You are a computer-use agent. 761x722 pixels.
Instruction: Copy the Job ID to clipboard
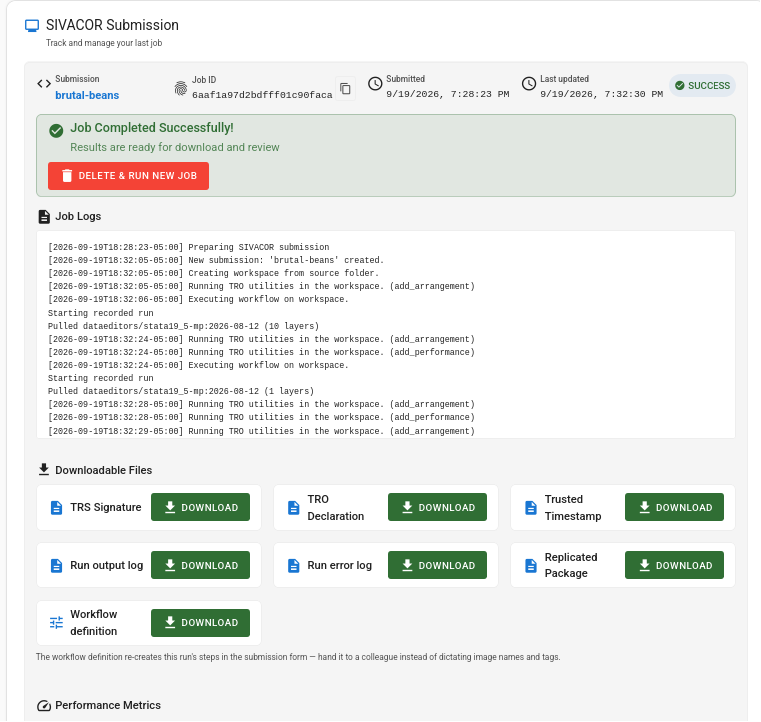pos(345,89)
